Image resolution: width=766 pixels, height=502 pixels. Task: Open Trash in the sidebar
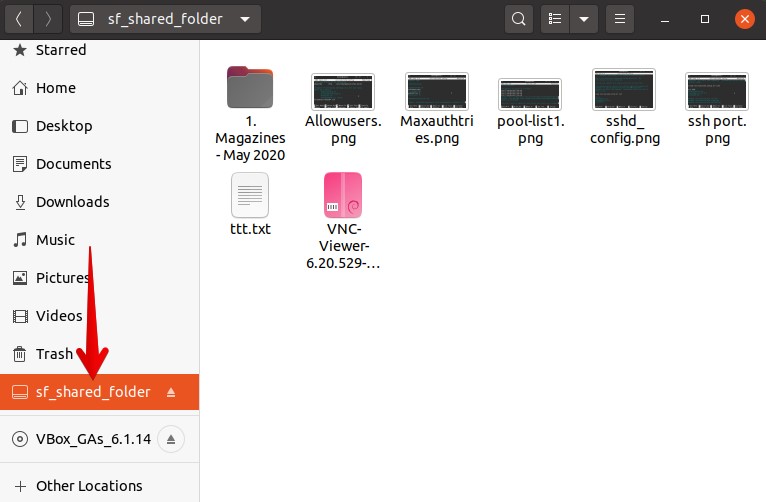[100, 354]
